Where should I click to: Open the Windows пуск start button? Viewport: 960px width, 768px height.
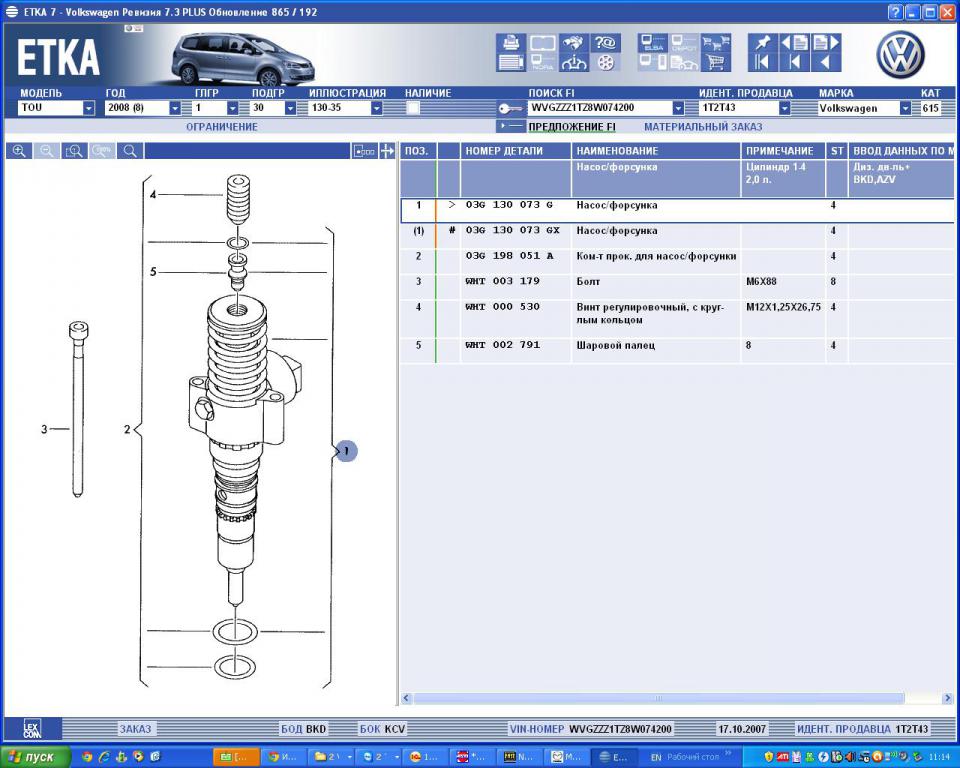(x=36, y=757)
